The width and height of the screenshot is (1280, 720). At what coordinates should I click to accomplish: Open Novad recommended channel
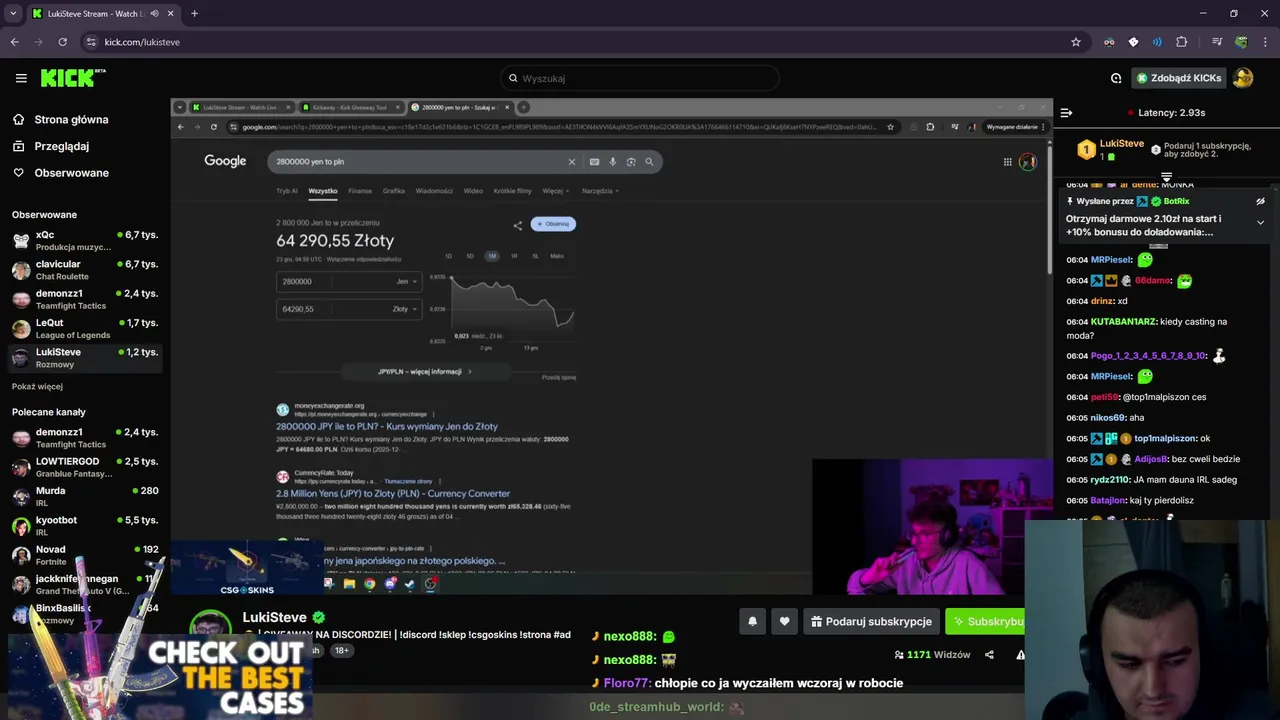click(x=85, y=555)
